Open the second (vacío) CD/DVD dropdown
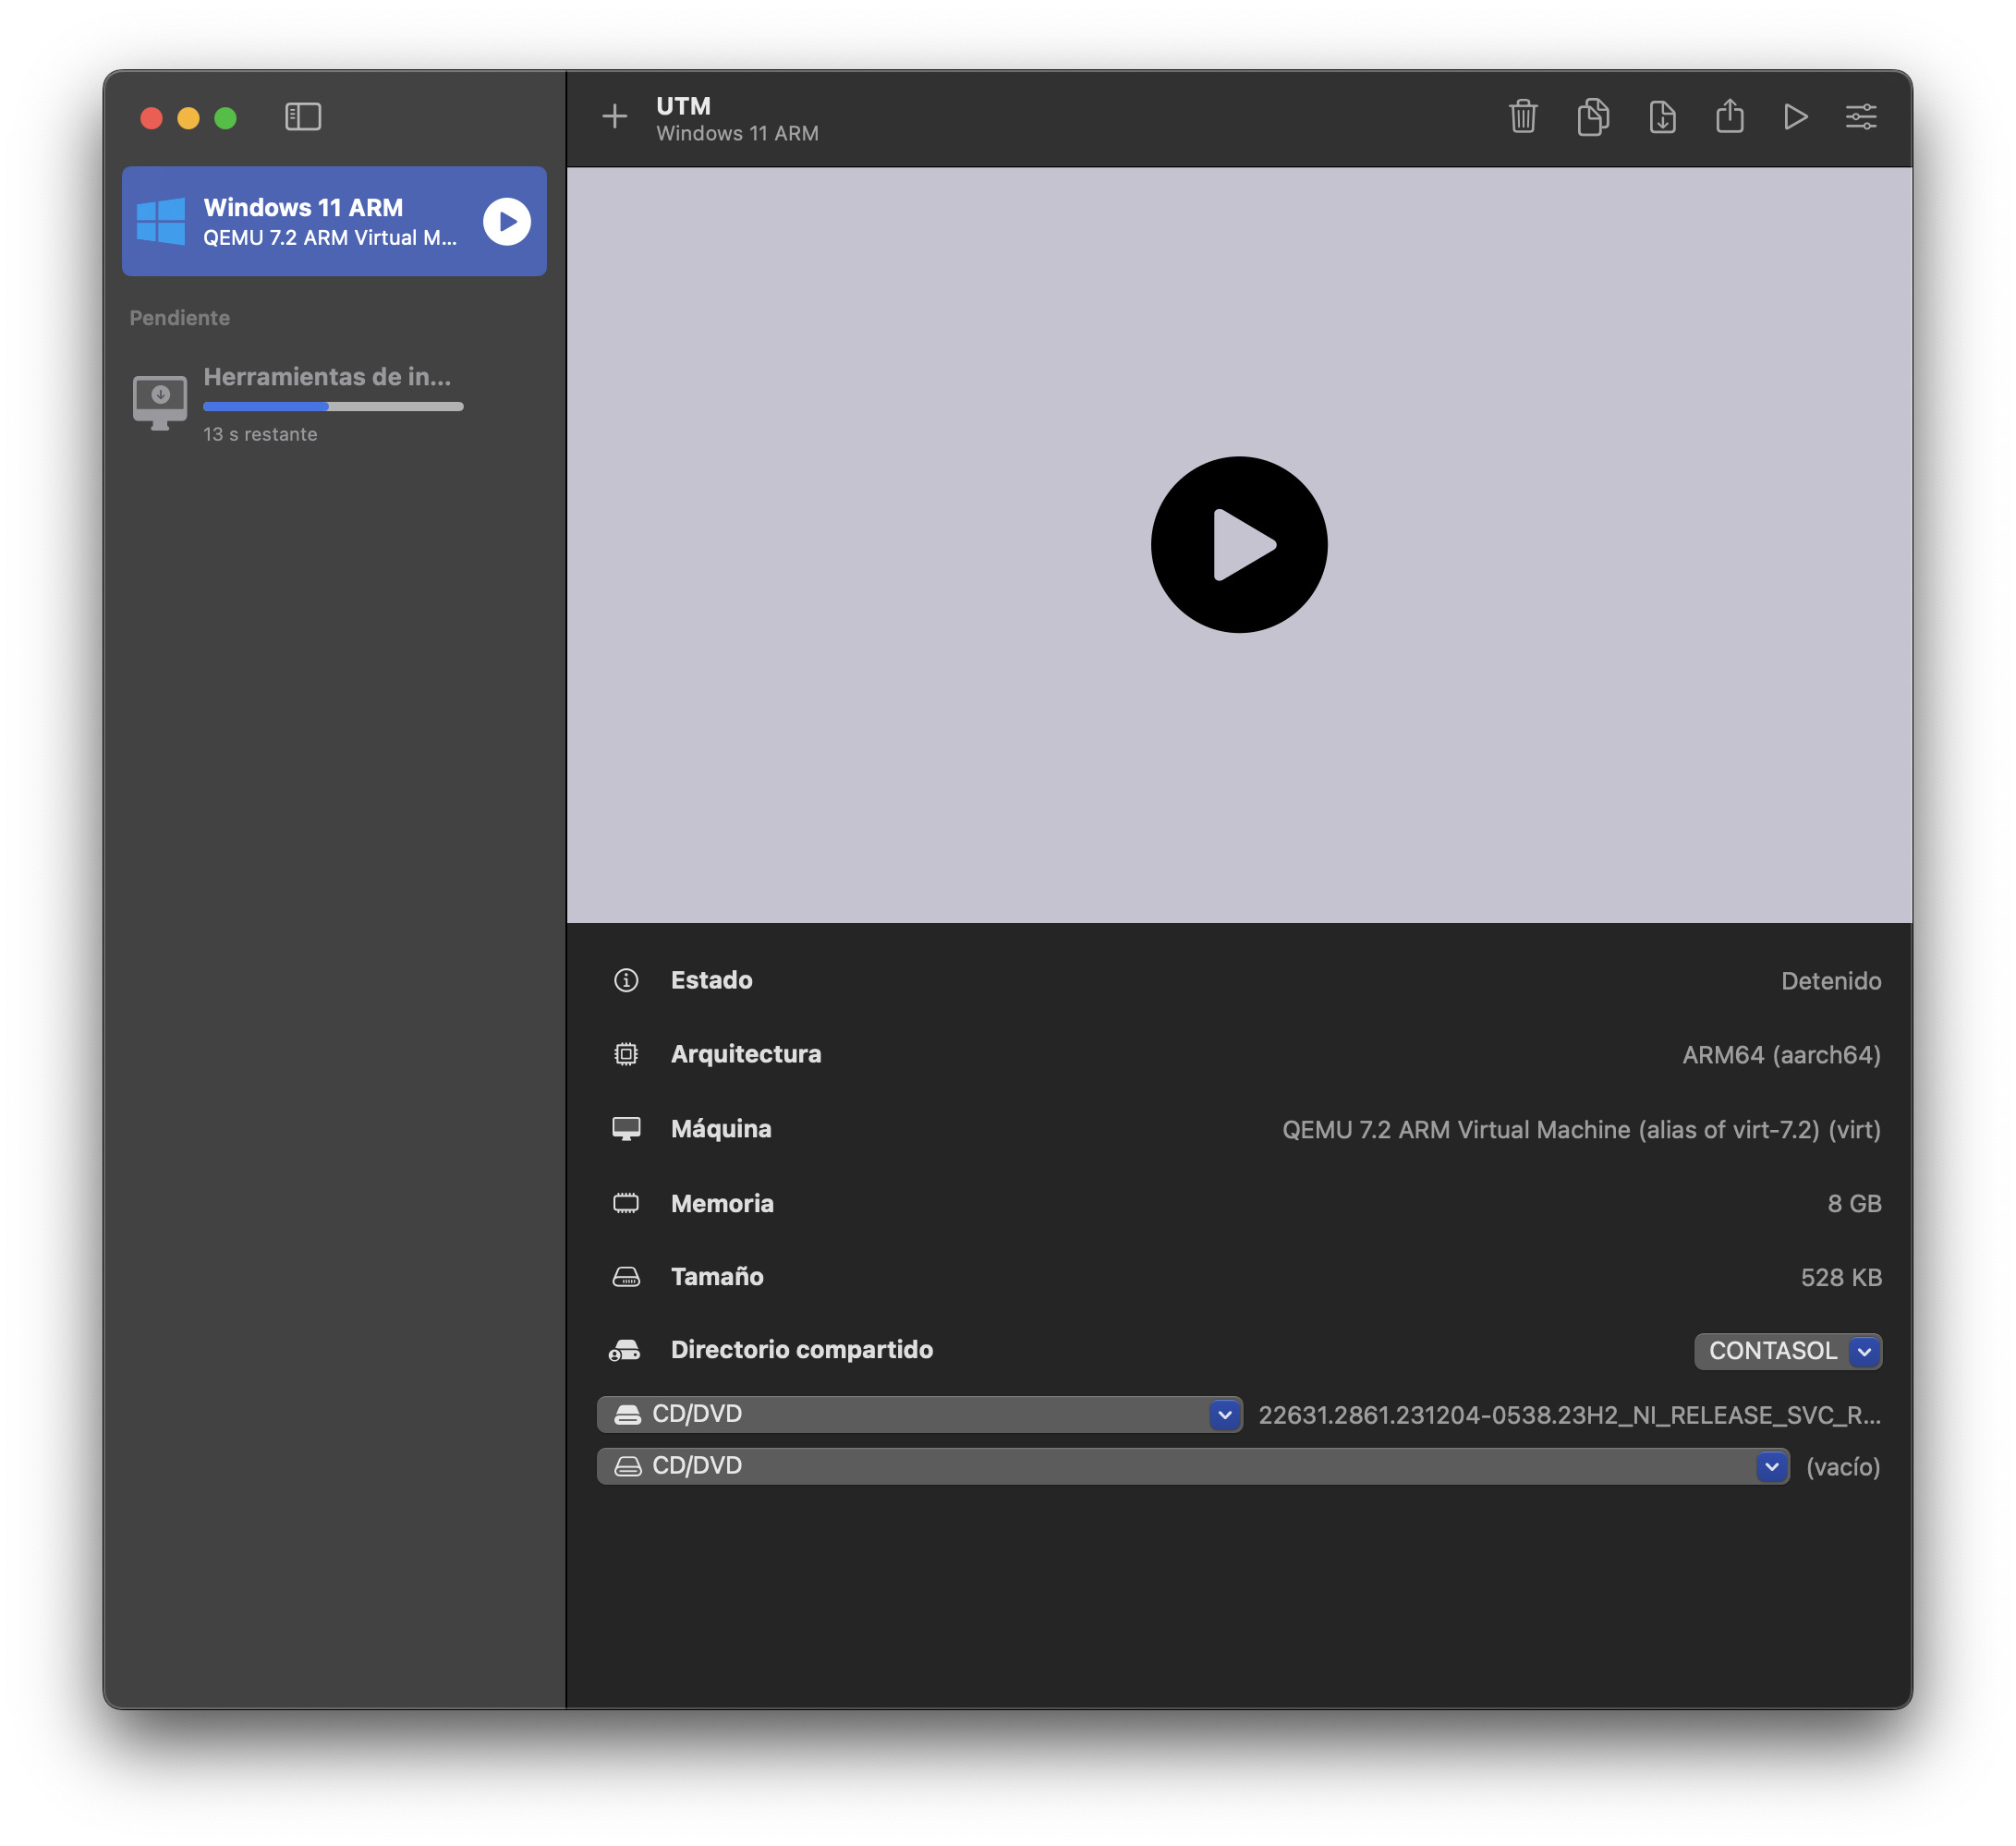This screenshot has height=1846, width=2016. (1193, 1466)
